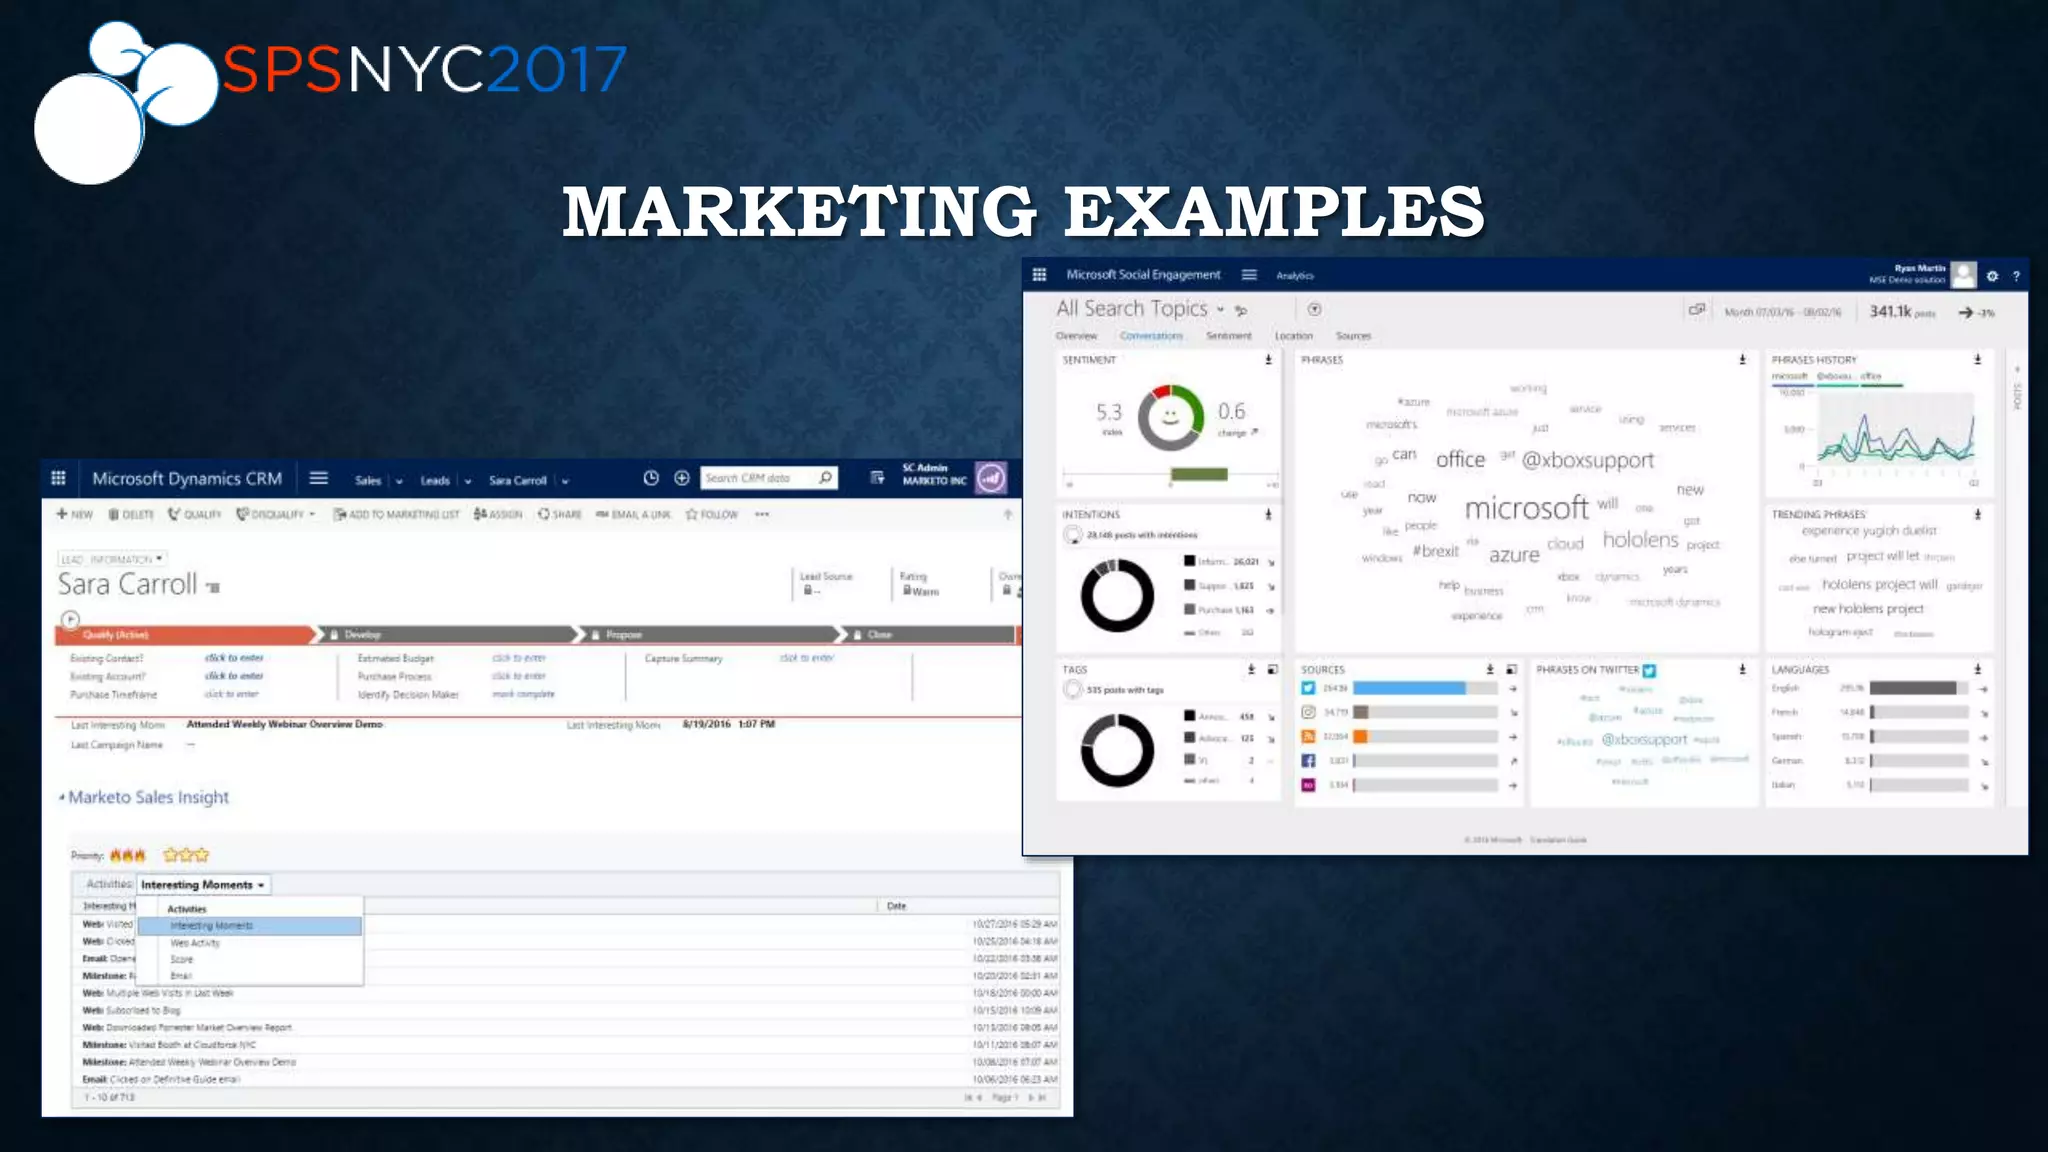Select Email in the Activities dropdown list
Viewport: 2048px width, 1152px height.
click(181, 975)
